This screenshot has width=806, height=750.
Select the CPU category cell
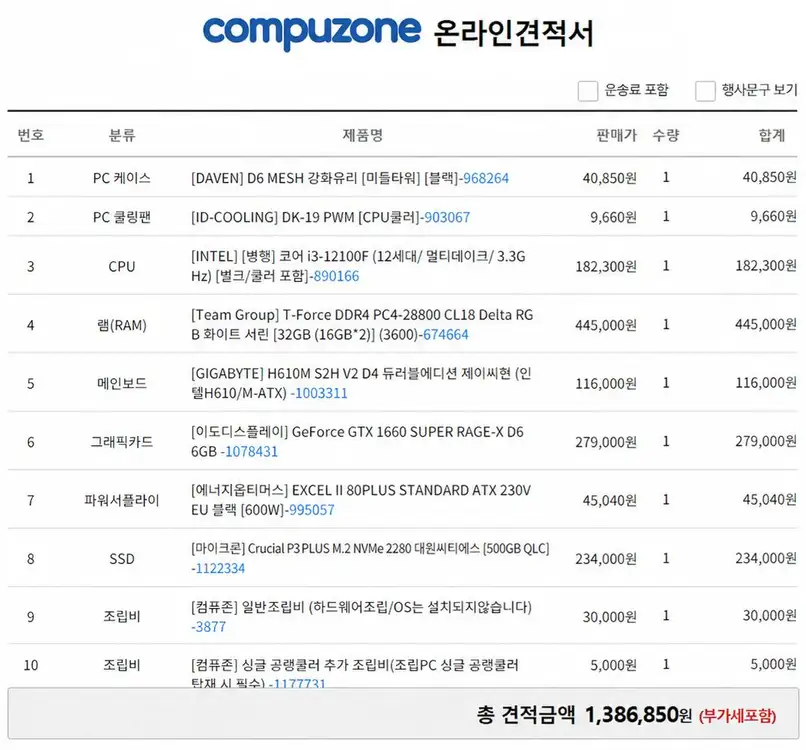click(x=122, y=266)
